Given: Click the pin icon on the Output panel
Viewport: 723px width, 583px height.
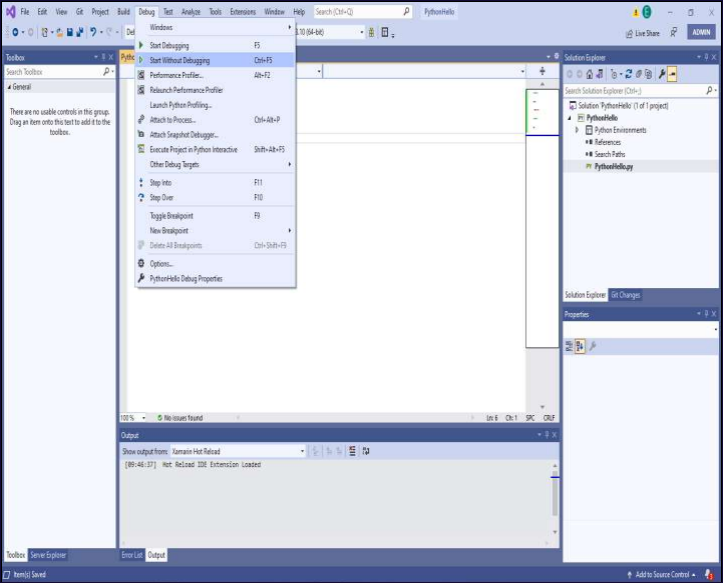Looking at the screenshot, I should click(547, 435).
